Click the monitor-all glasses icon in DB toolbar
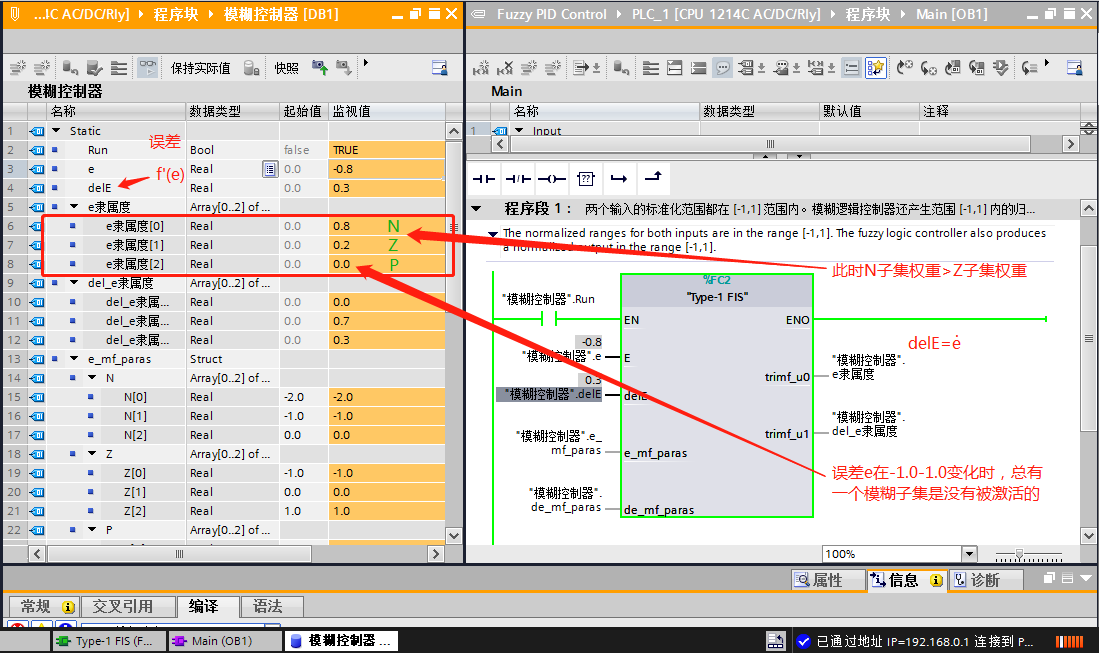Viewport: 1099px width, 653px height. [147, 68]
